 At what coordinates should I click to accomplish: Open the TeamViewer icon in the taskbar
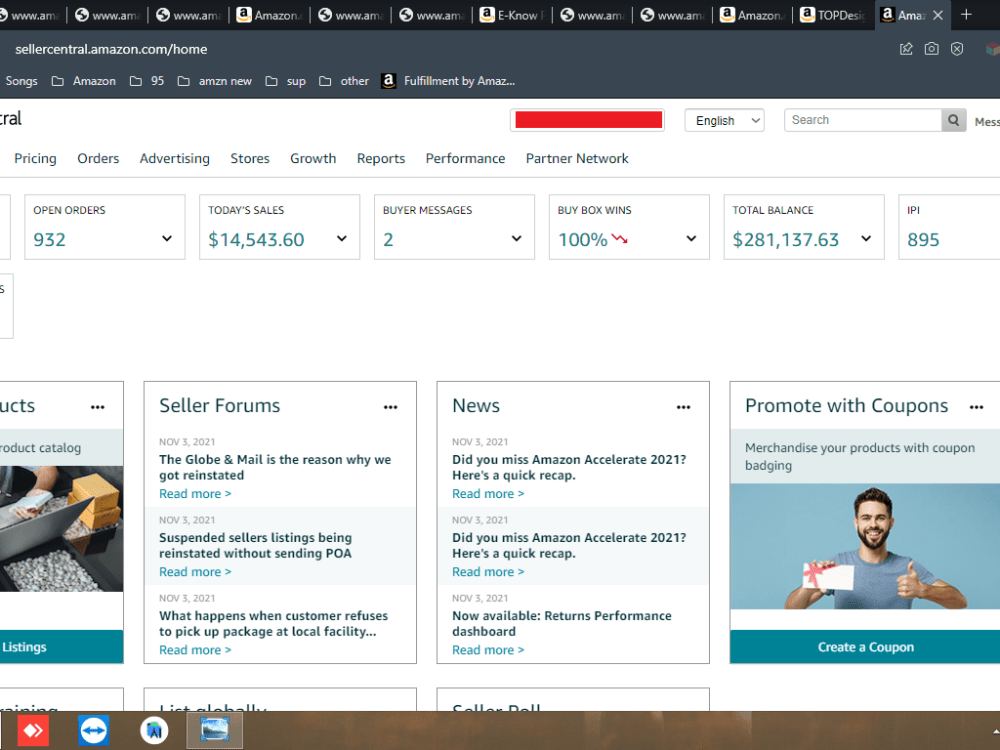(94, 730)
